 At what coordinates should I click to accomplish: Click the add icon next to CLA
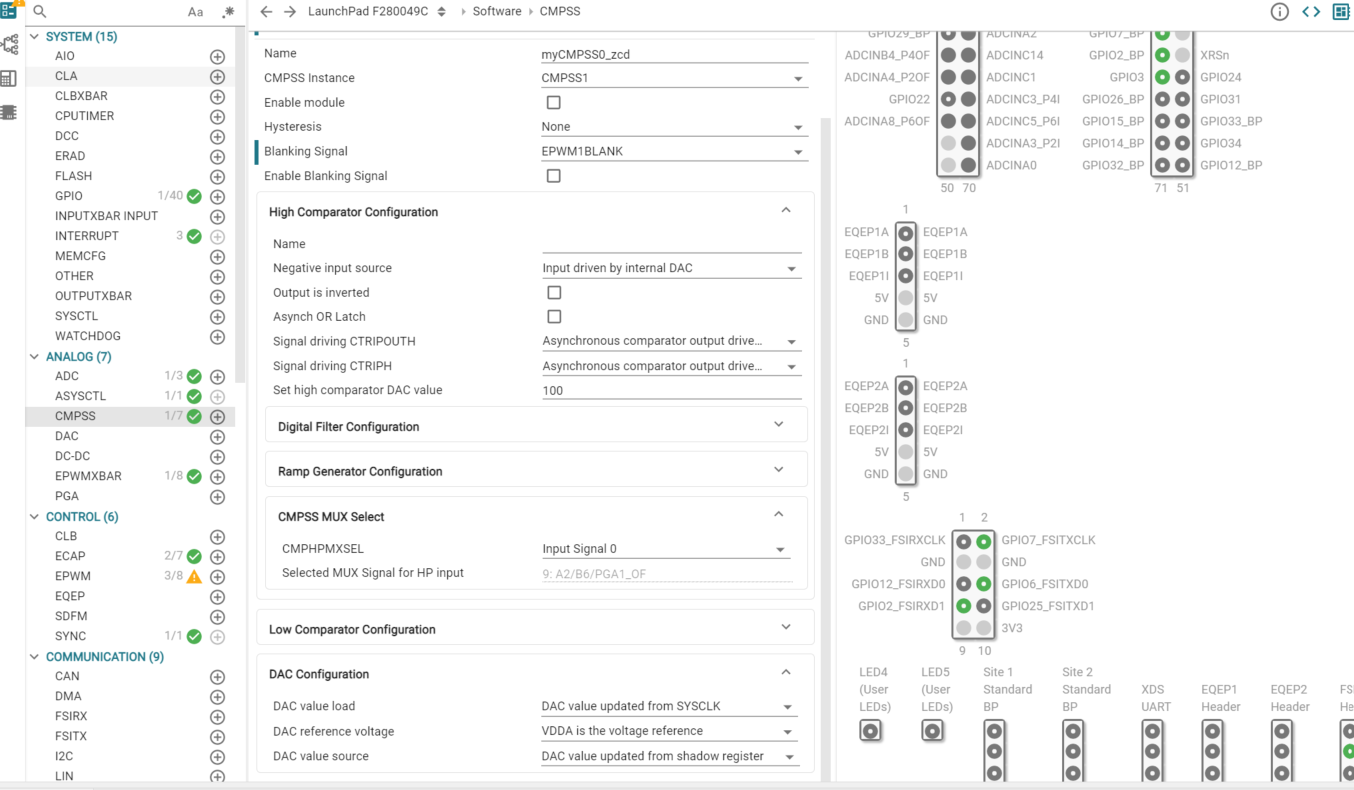coord(217,77)
